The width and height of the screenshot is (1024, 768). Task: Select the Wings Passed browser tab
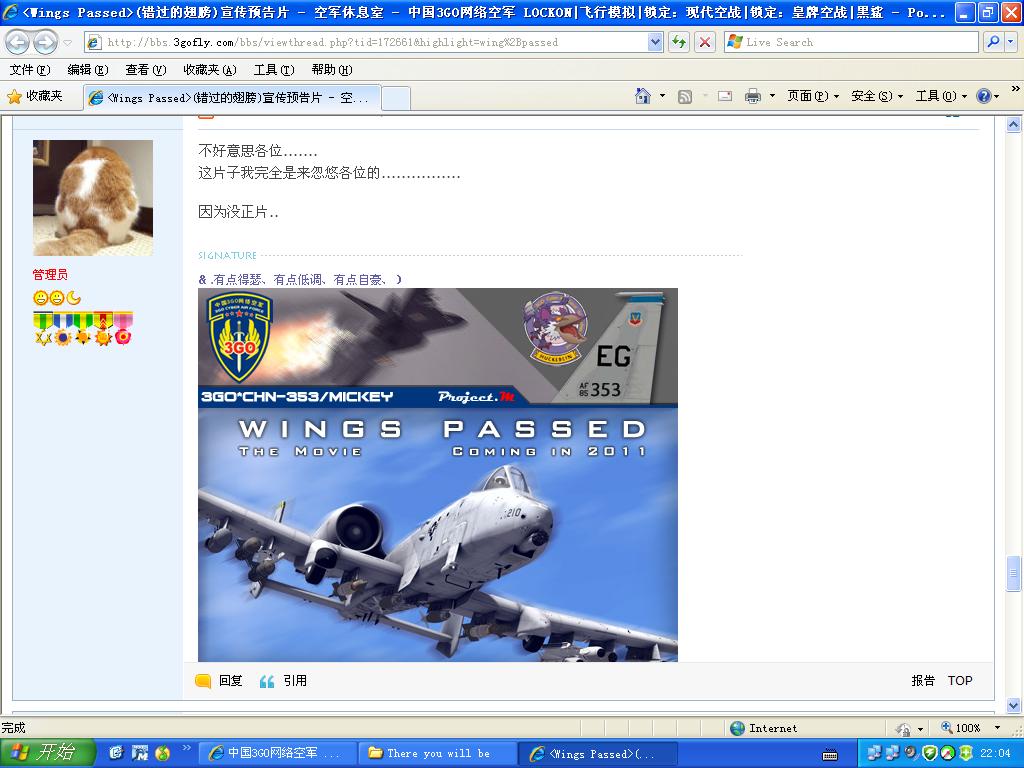coord(232,98)
